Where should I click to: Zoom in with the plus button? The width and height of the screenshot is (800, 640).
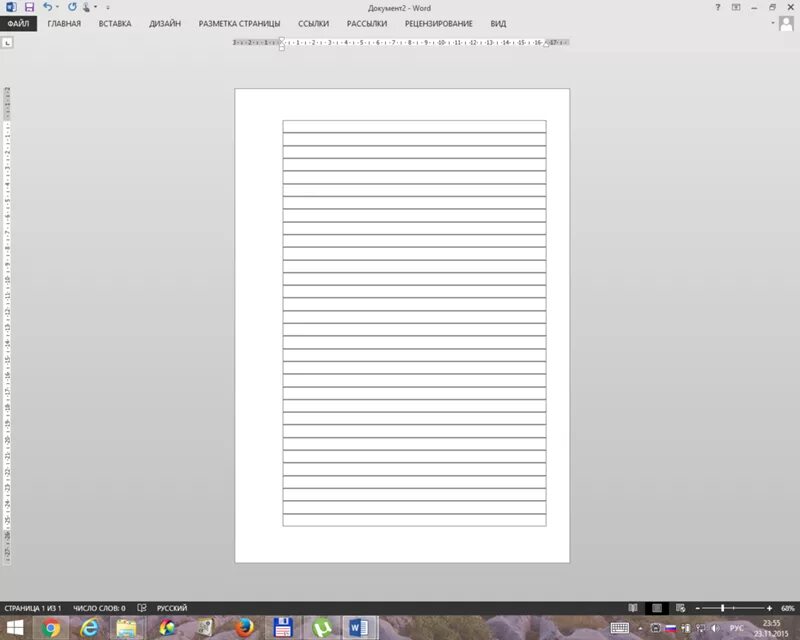click(769, 608)
